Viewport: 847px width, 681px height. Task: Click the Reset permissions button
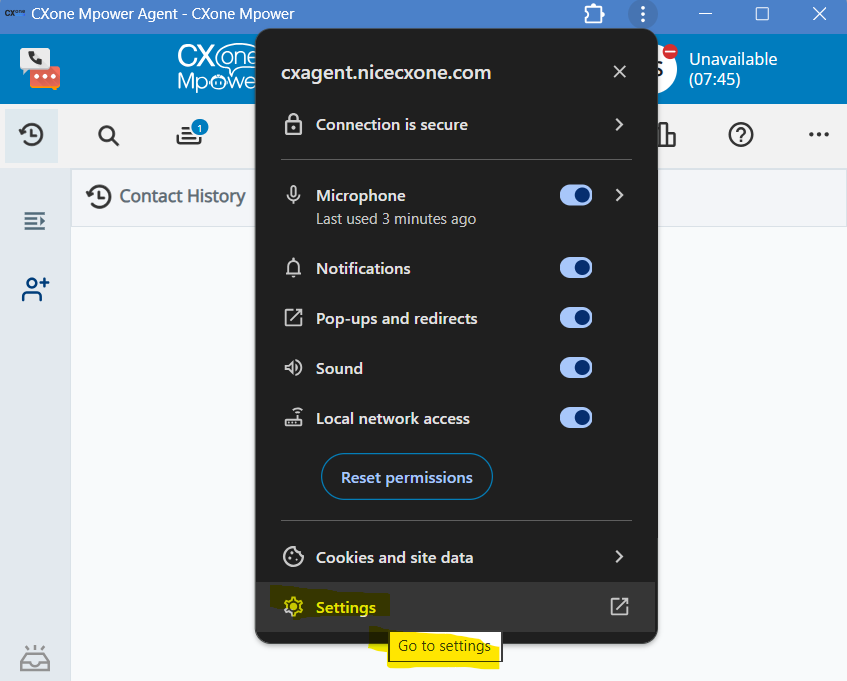(407, 478)
